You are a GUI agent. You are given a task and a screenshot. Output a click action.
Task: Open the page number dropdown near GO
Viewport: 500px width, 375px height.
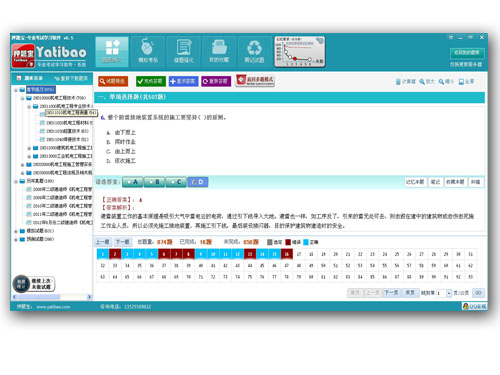(449, 293)
